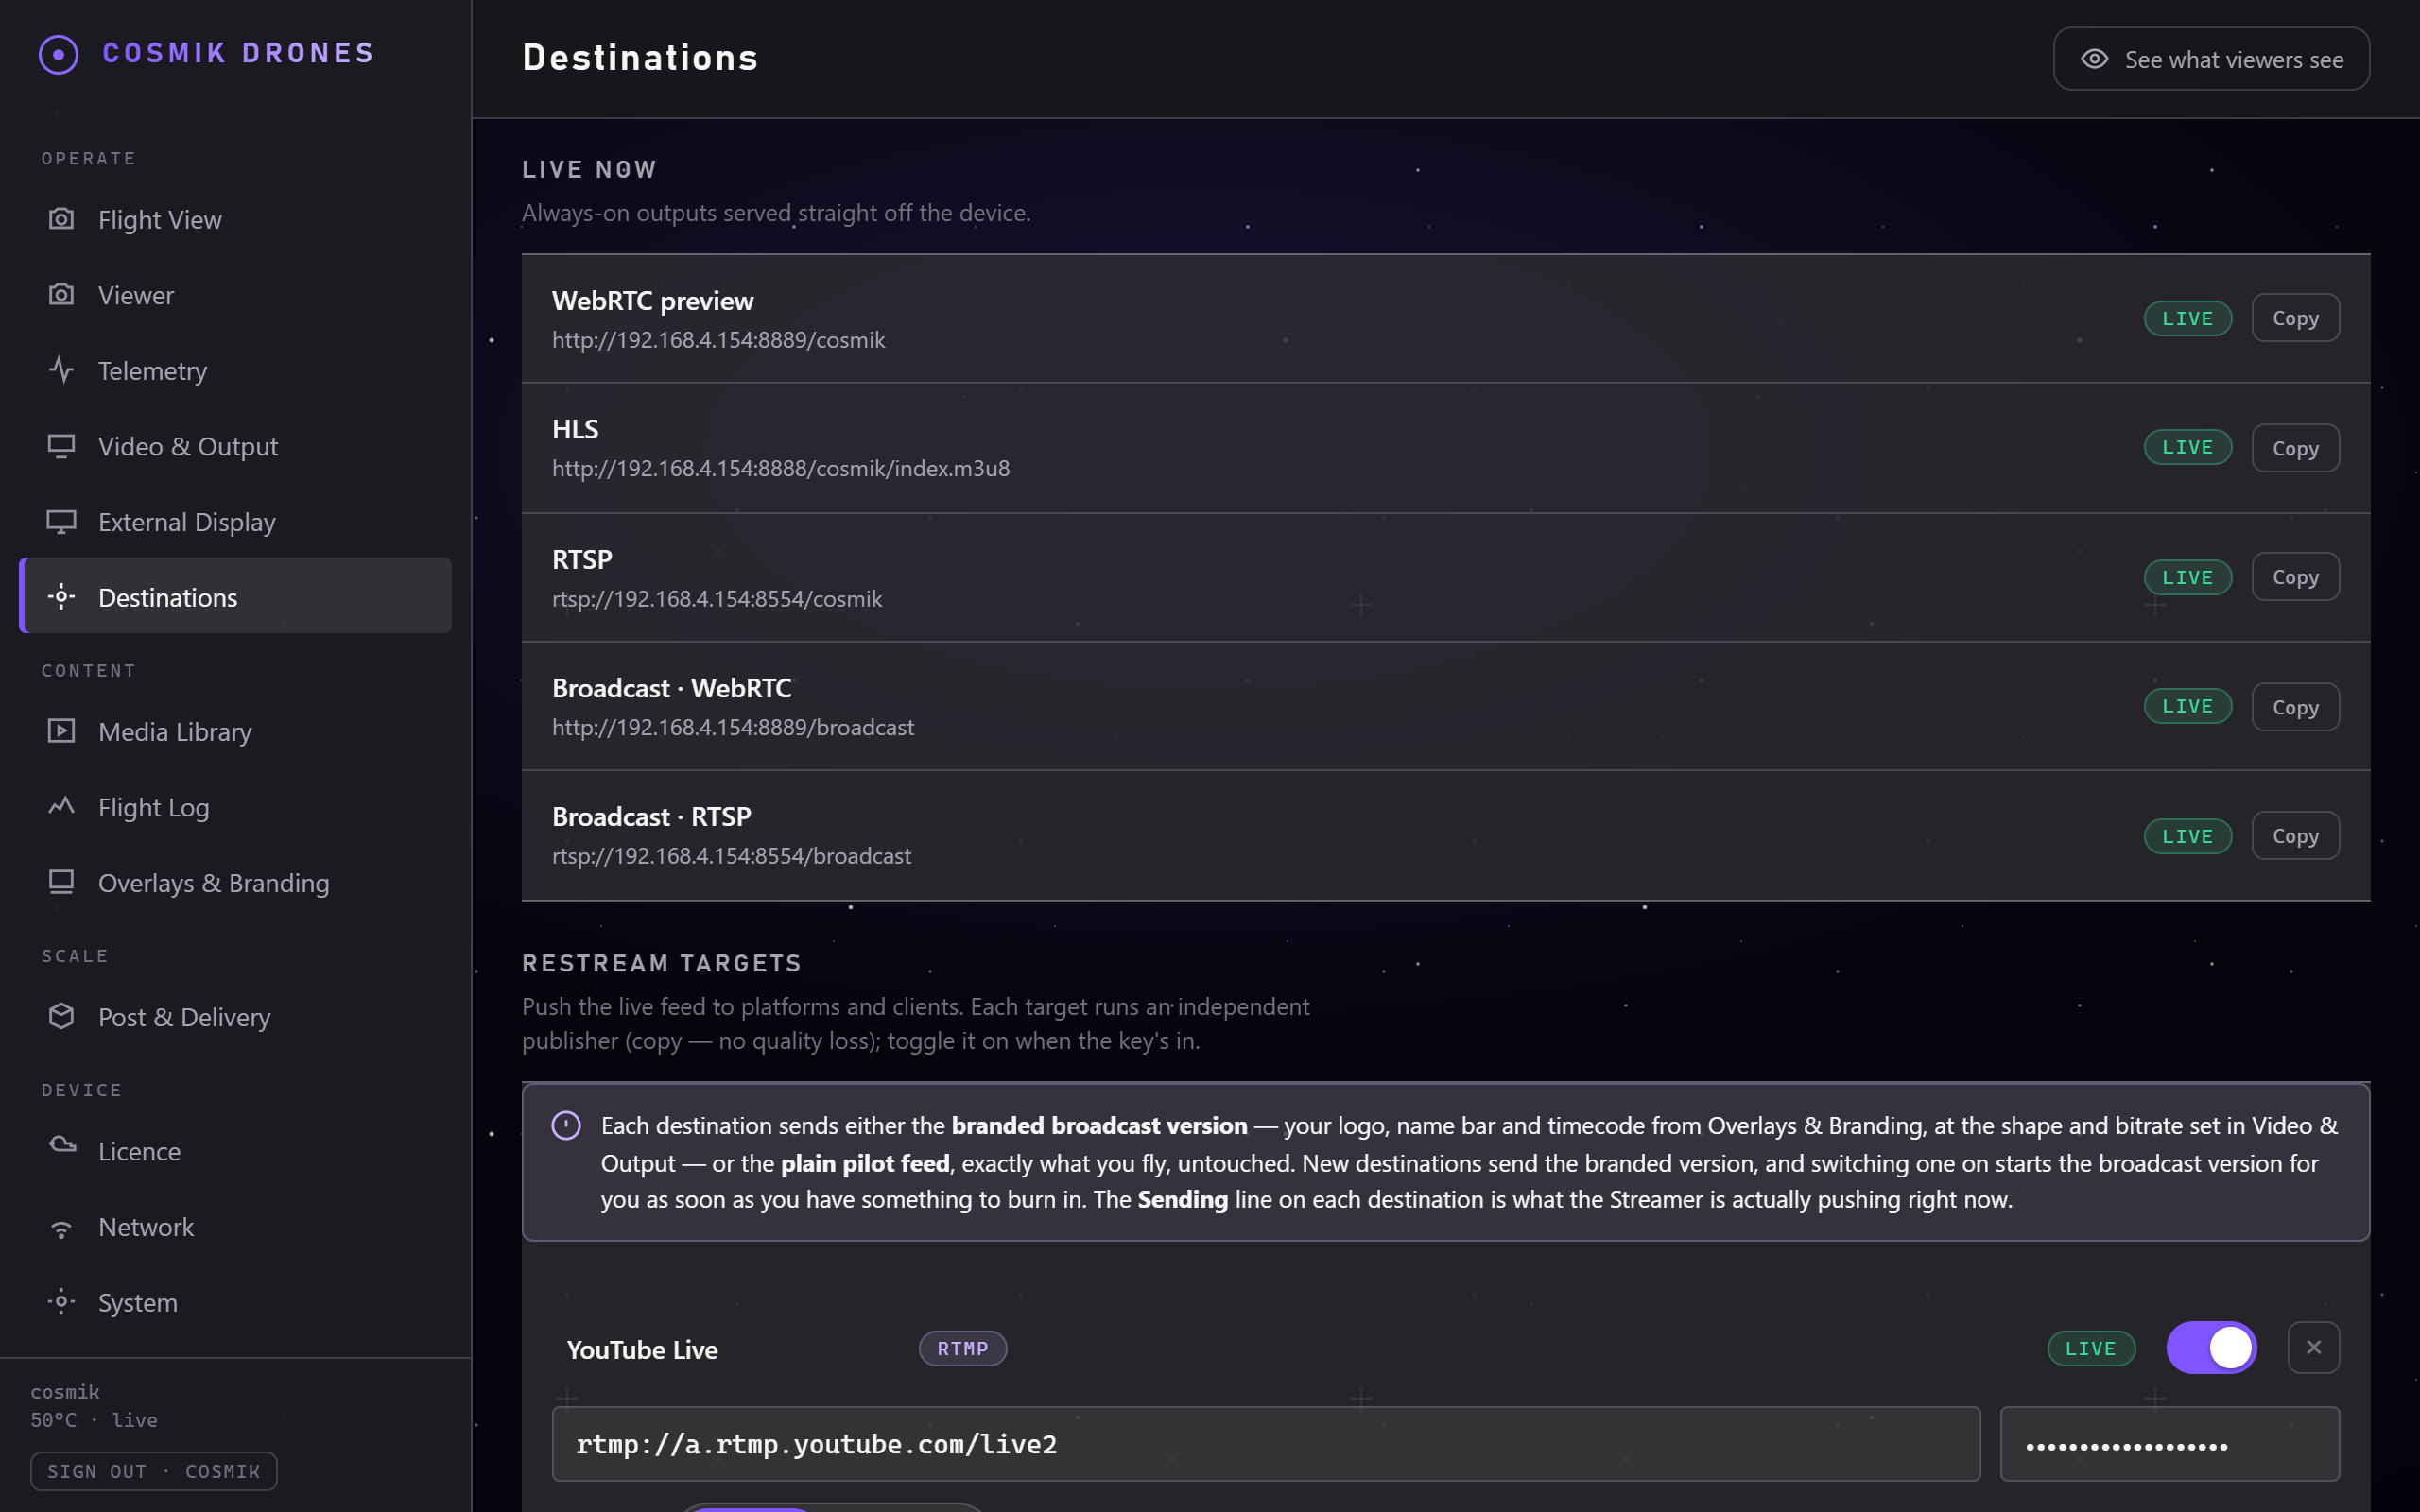Edit the YouTube RTMP server URL field
2420x1512 pixels.
[1266, 1444]
